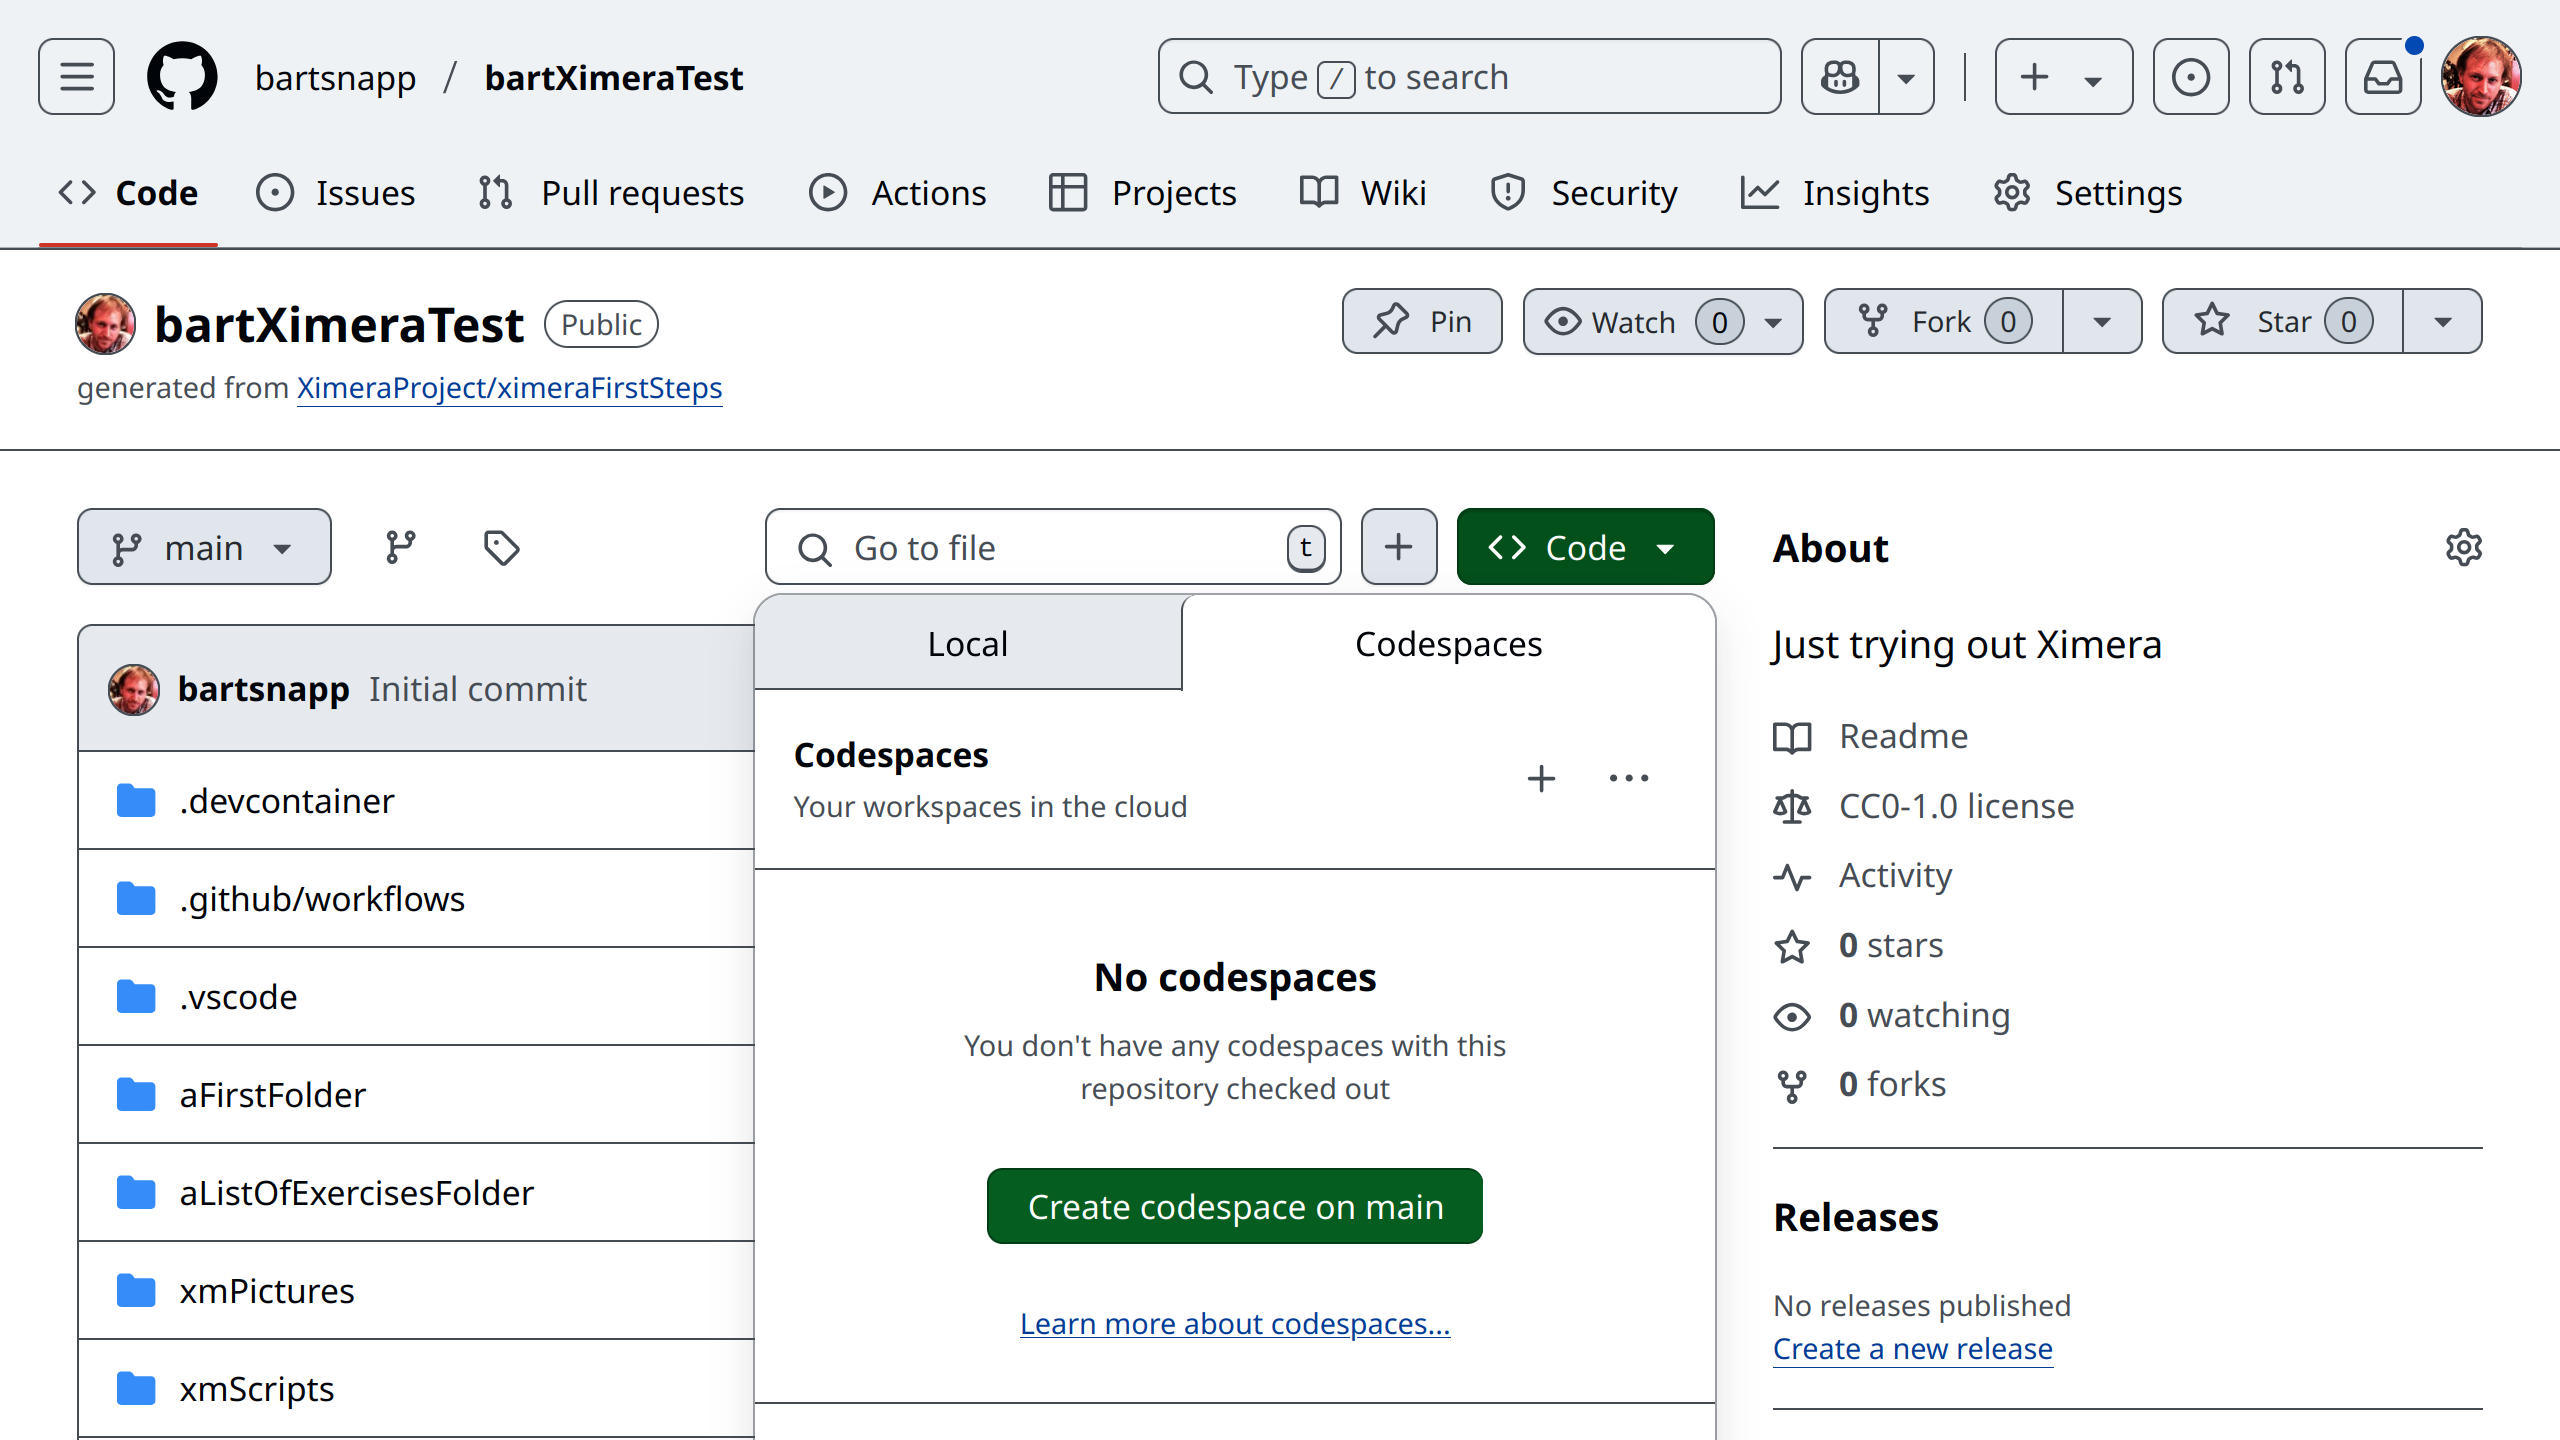2560x1440 pixels.
Task: View tags icon in file toolbar
Action: (501, 547)
